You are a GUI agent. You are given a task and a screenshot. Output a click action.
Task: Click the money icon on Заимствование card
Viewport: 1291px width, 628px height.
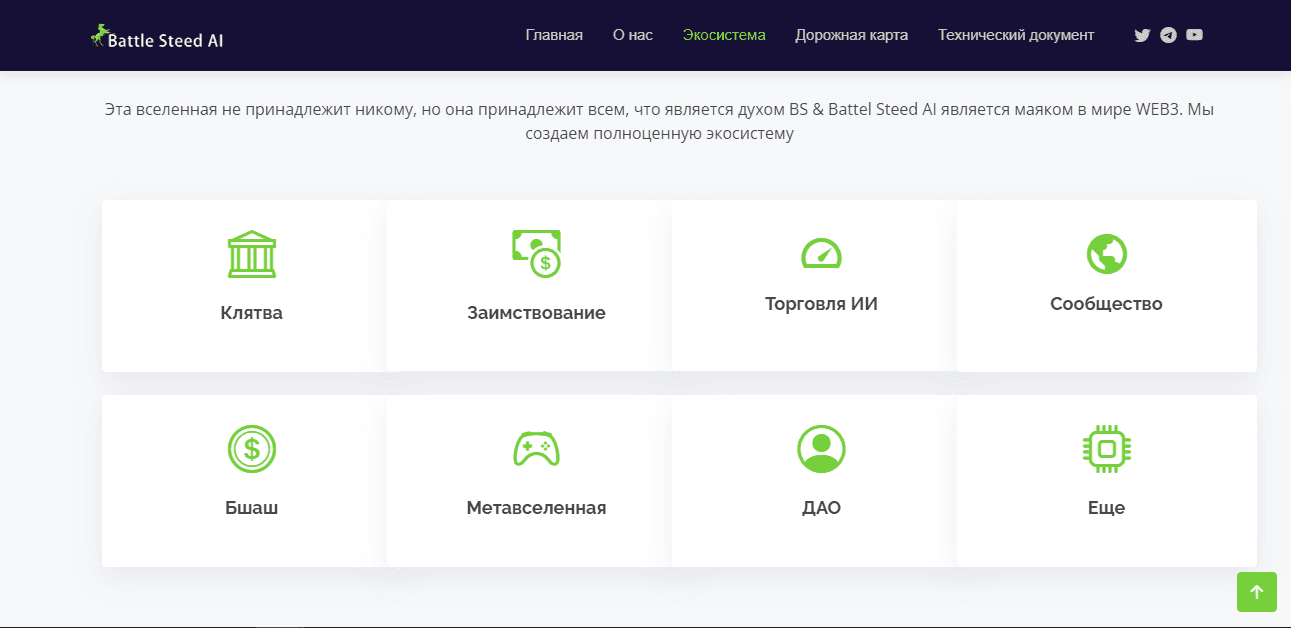pyautogui.click(x=537, y=252)
